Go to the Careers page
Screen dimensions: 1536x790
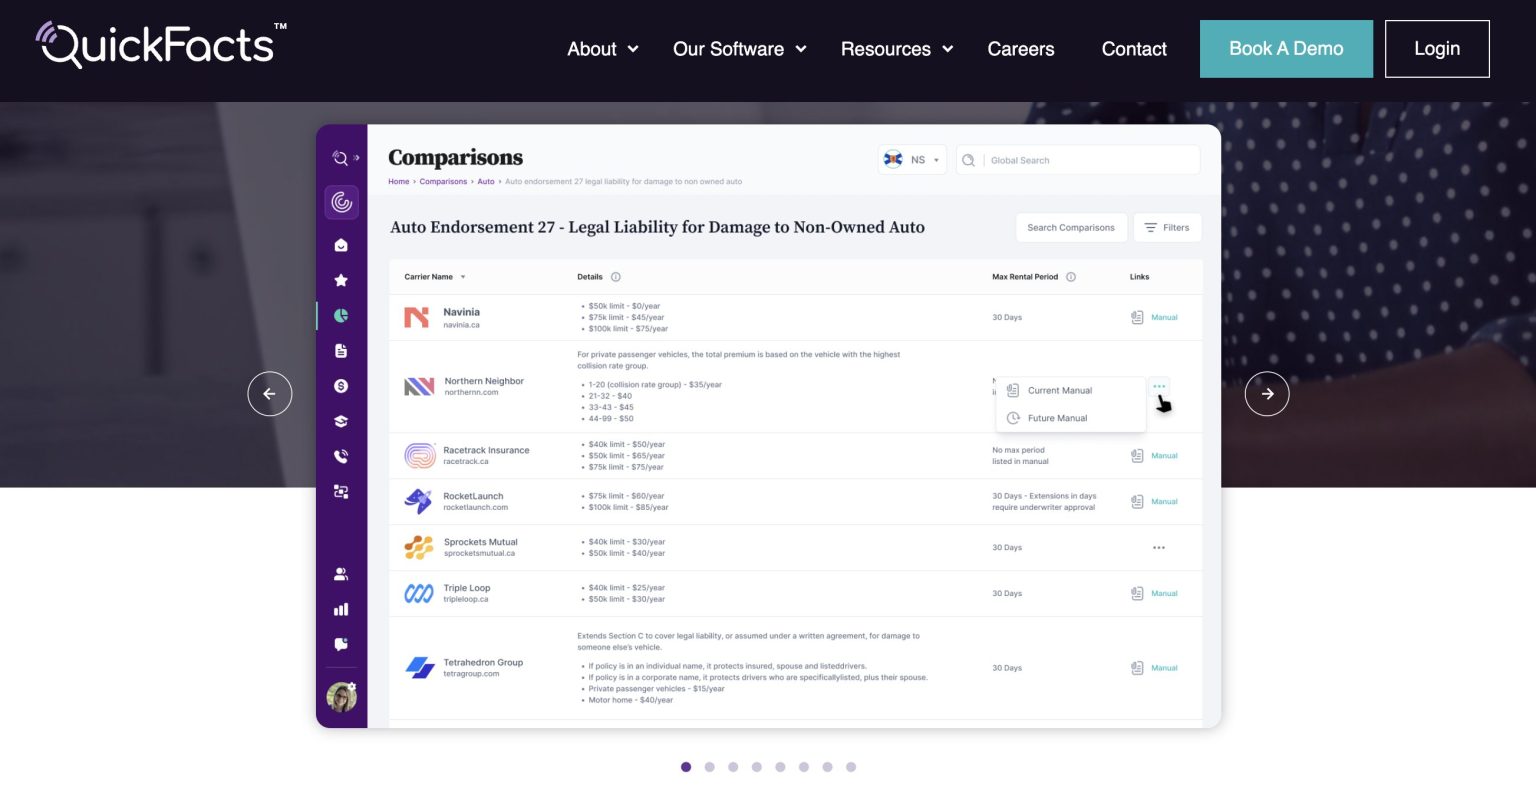[x=1021, y=49]
